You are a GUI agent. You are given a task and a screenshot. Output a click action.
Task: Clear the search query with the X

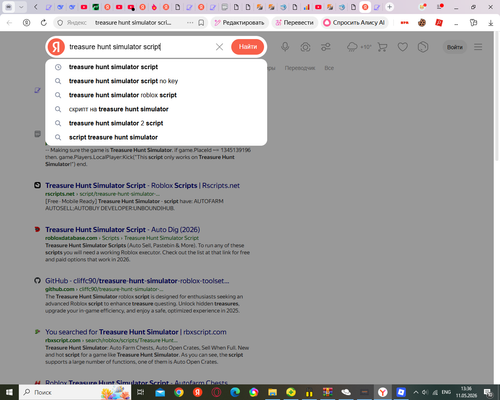click(219, 47)
